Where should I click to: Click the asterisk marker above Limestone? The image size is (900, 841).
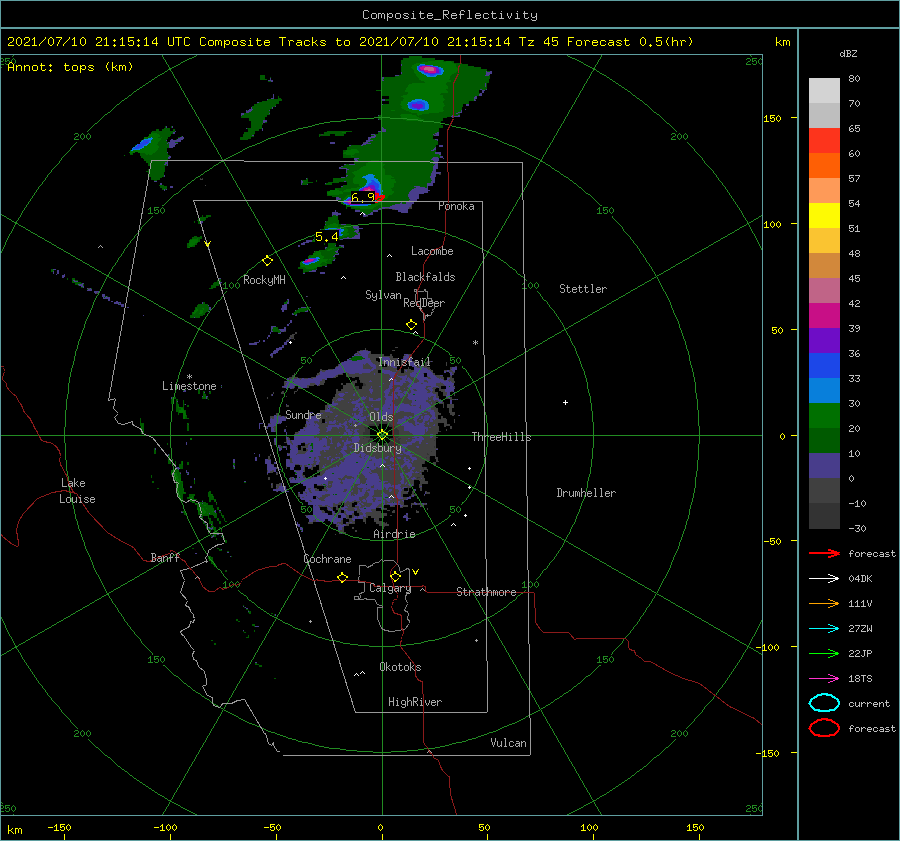point(189,377)
